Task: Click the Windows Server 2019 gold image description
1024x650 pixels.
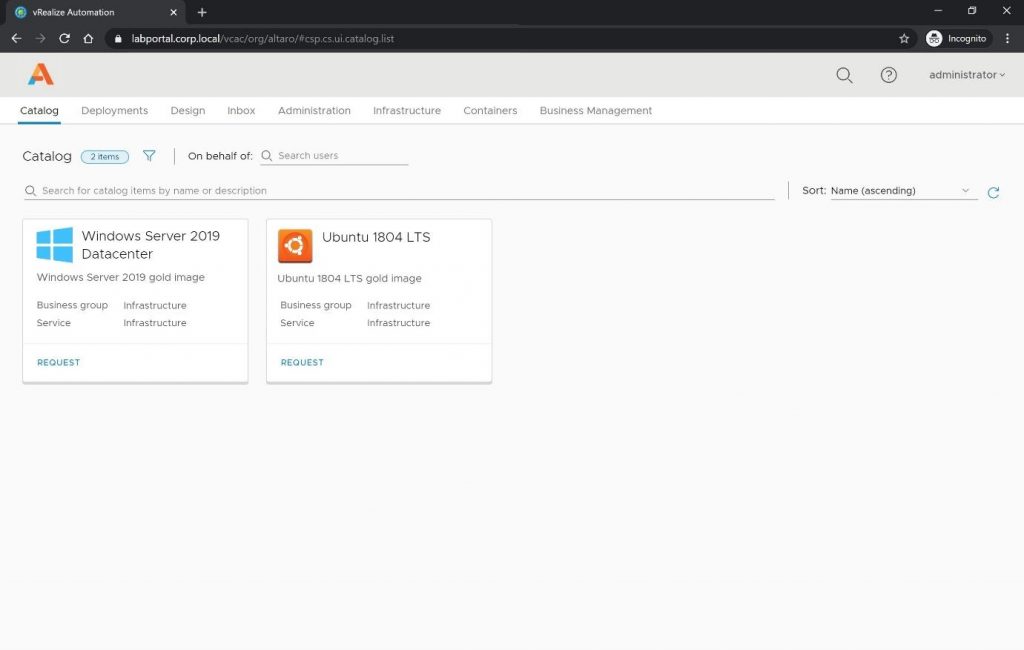Action: 121,277
